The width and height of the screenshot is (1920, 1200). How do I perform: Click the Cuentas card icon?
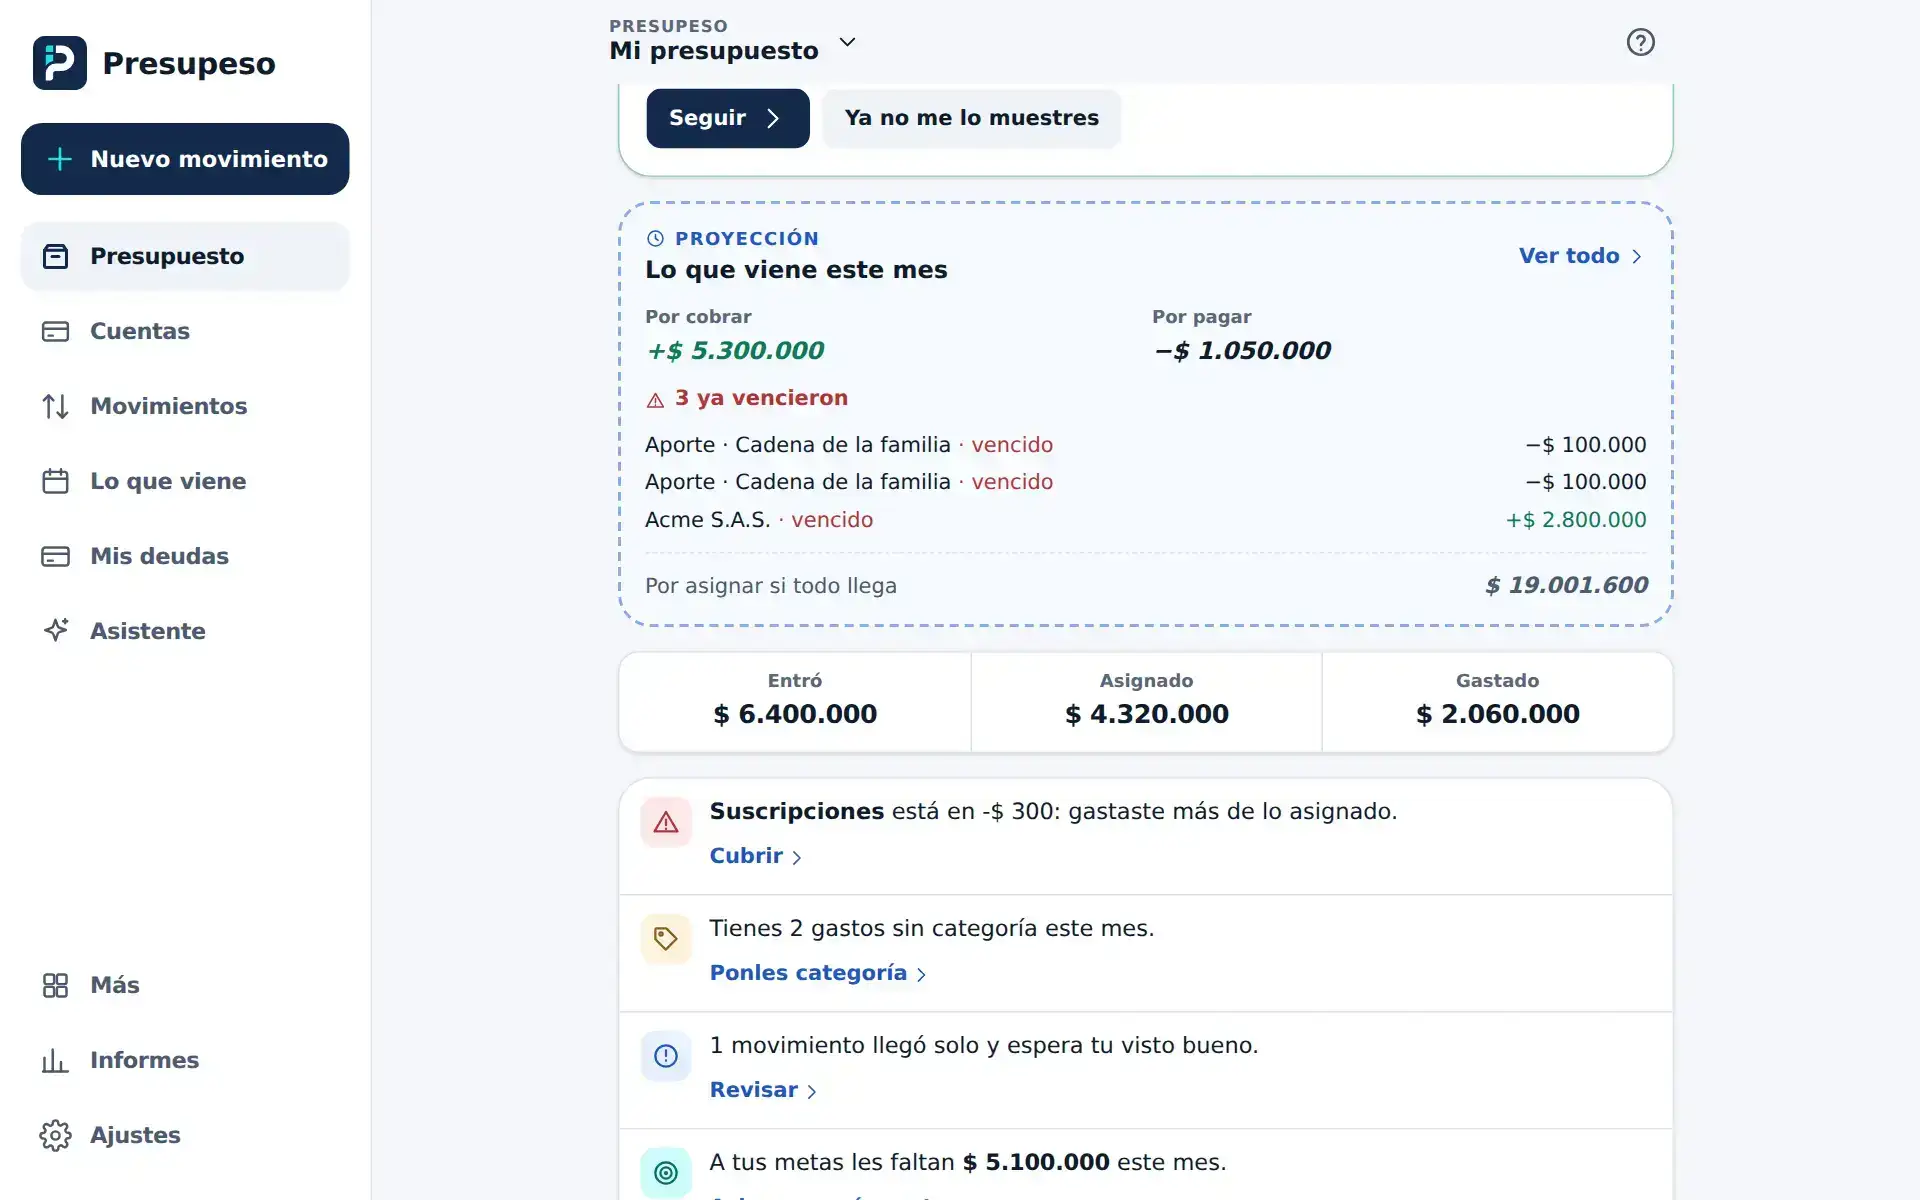[x=55, y=331]
